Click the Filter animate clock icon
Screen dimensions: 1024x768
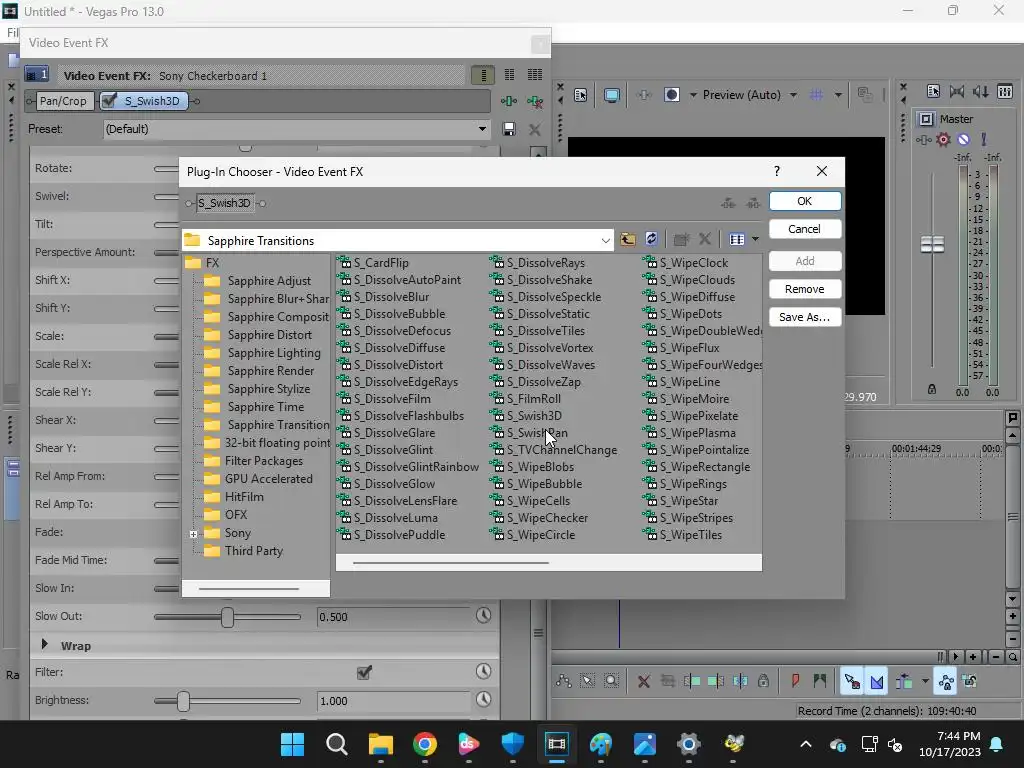pyautogui.click(x=483, y=671)
